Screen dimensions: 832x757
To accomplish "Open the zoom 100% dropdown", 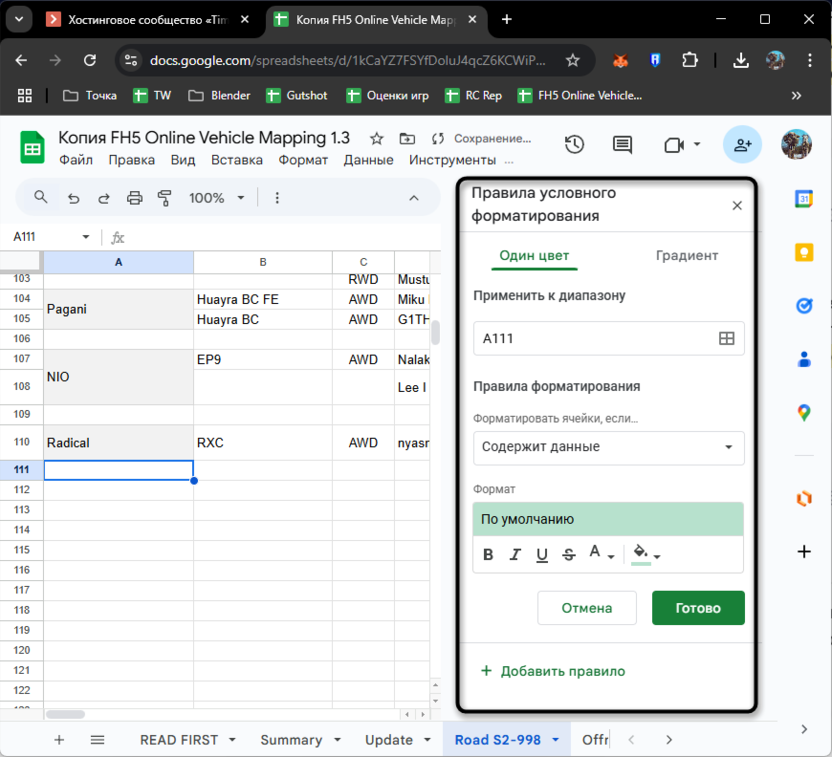I will point(216,198).
